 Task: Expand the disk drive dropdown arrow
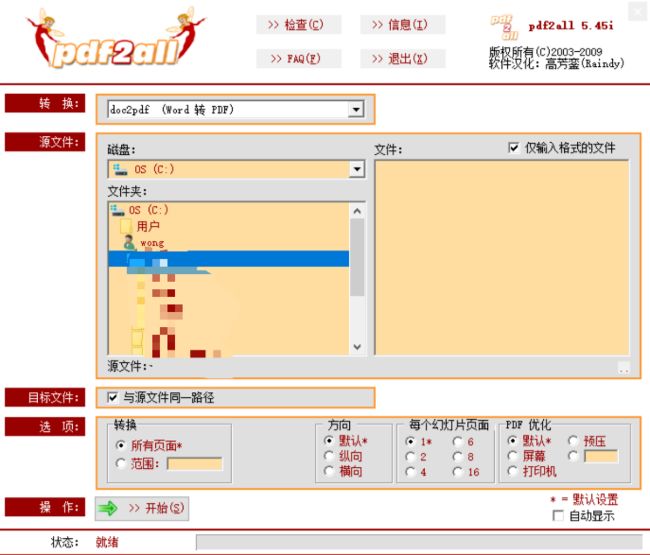[x=357, y=169]
